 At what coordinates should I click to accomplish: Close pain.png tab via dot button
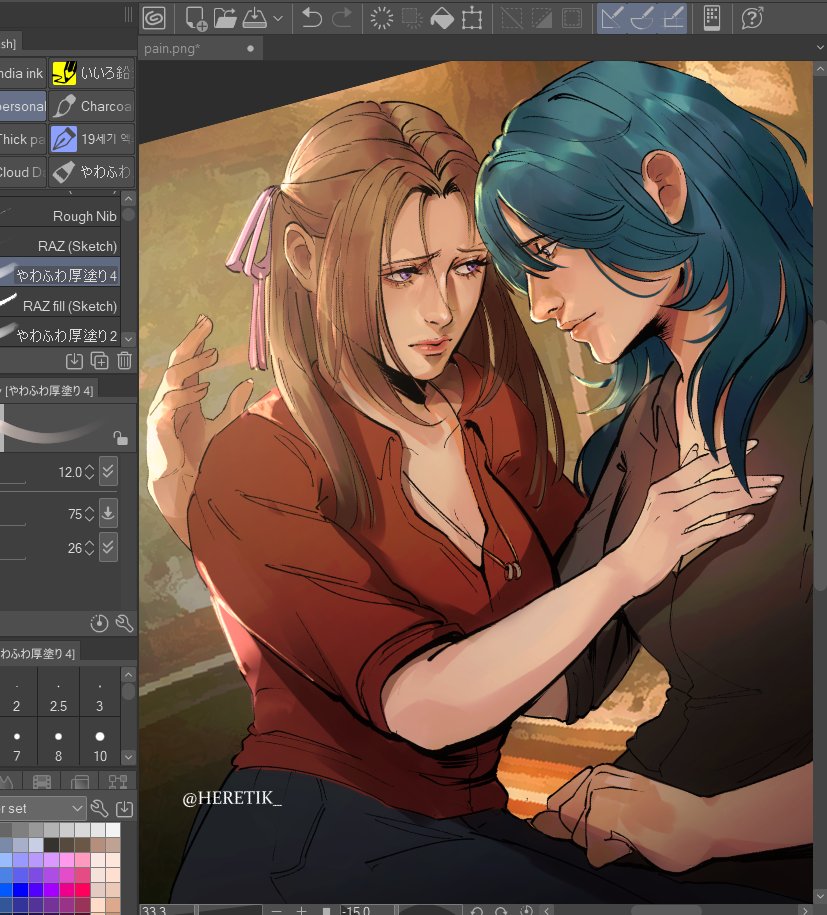pyautogui.click(x=250, y=48)
